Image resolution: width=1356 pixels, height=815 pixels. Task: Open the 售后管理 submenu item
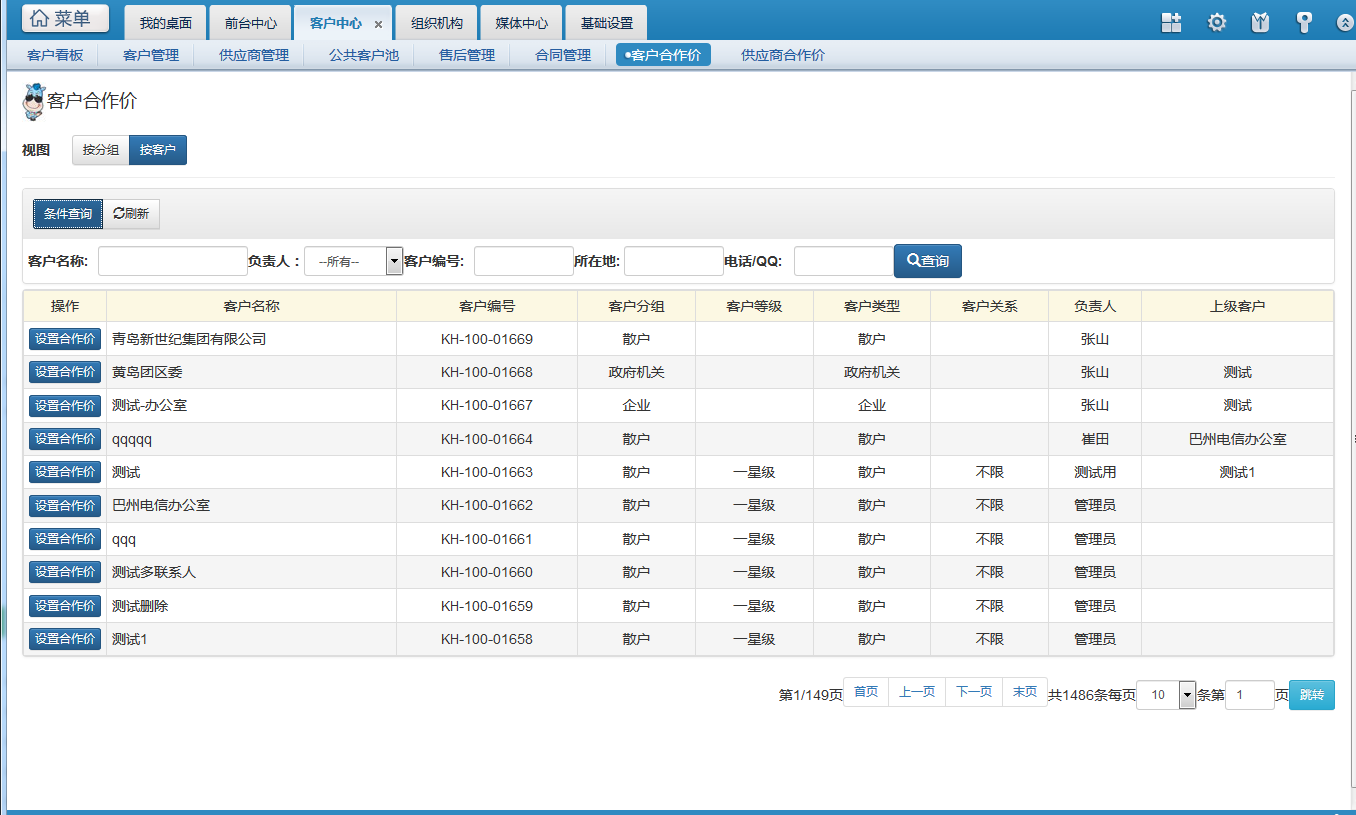[x=467, y=55]
